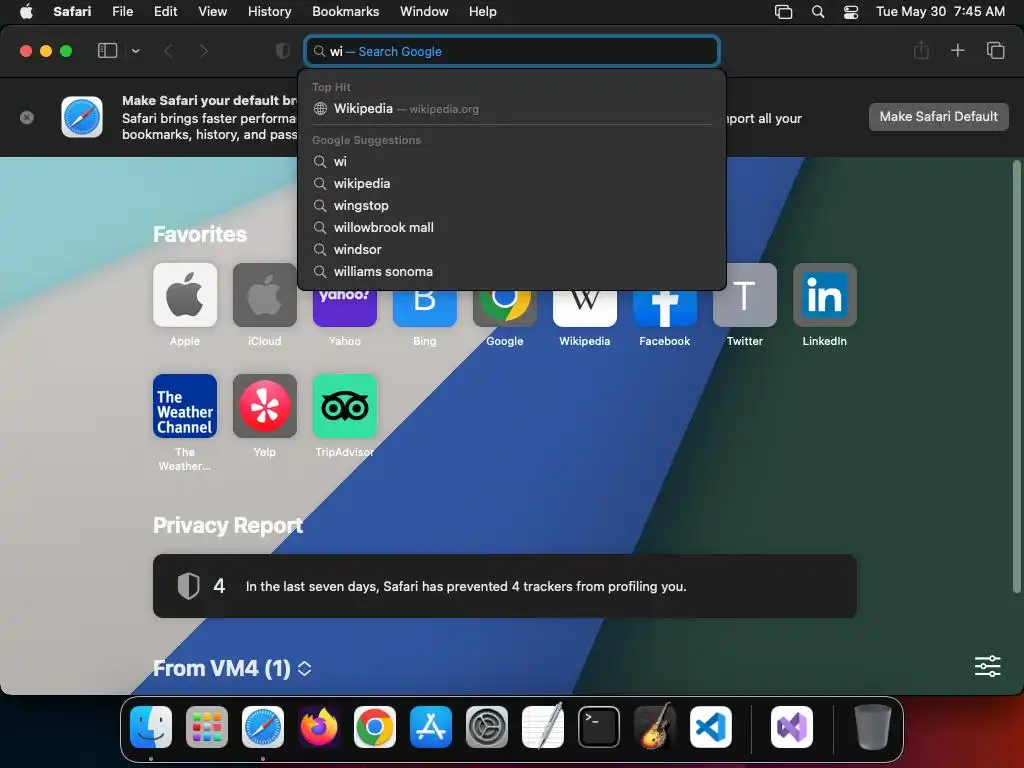Click the Share button in toolbar
This screenshot has width=1024, height=768.
[921, 50]
